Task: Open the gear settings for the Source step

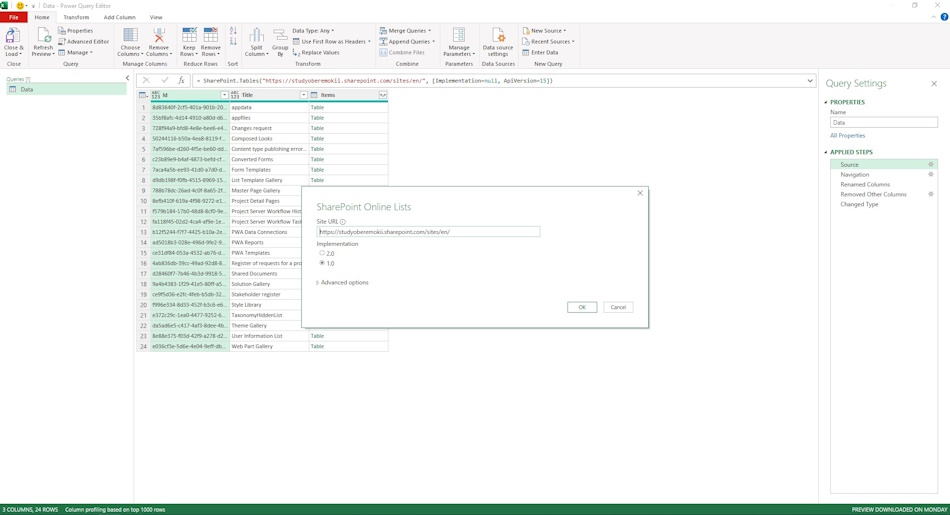Action: pyautogui.click(x=931, y=164)
